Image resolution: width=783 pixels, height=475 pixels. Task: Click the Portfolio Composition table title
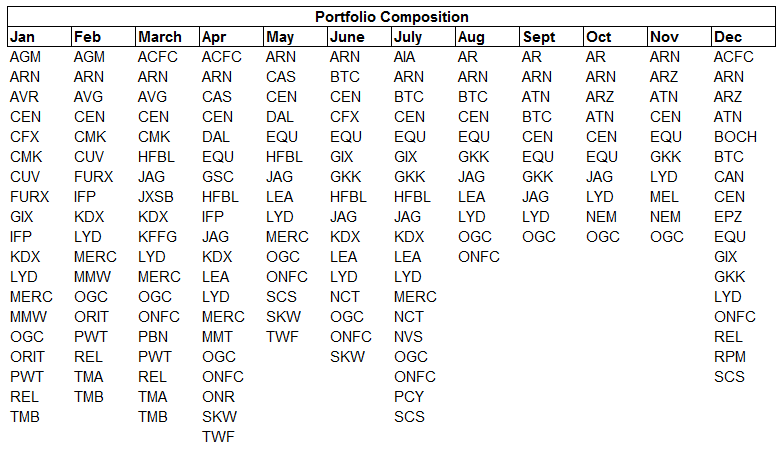click(x=391, y=17)
